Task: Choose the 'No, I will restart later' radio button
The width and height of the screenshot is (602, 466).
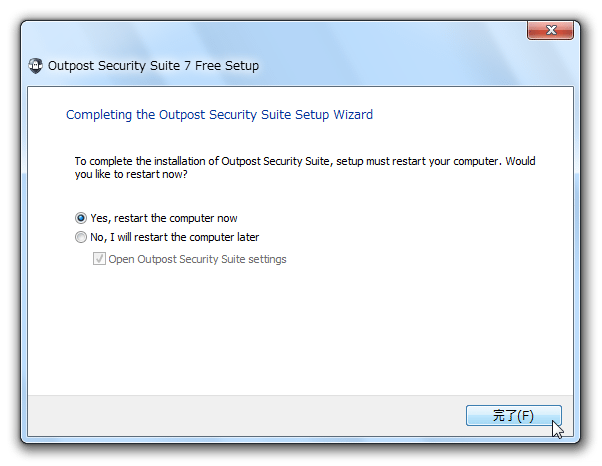Action: [x=81, y=237]
